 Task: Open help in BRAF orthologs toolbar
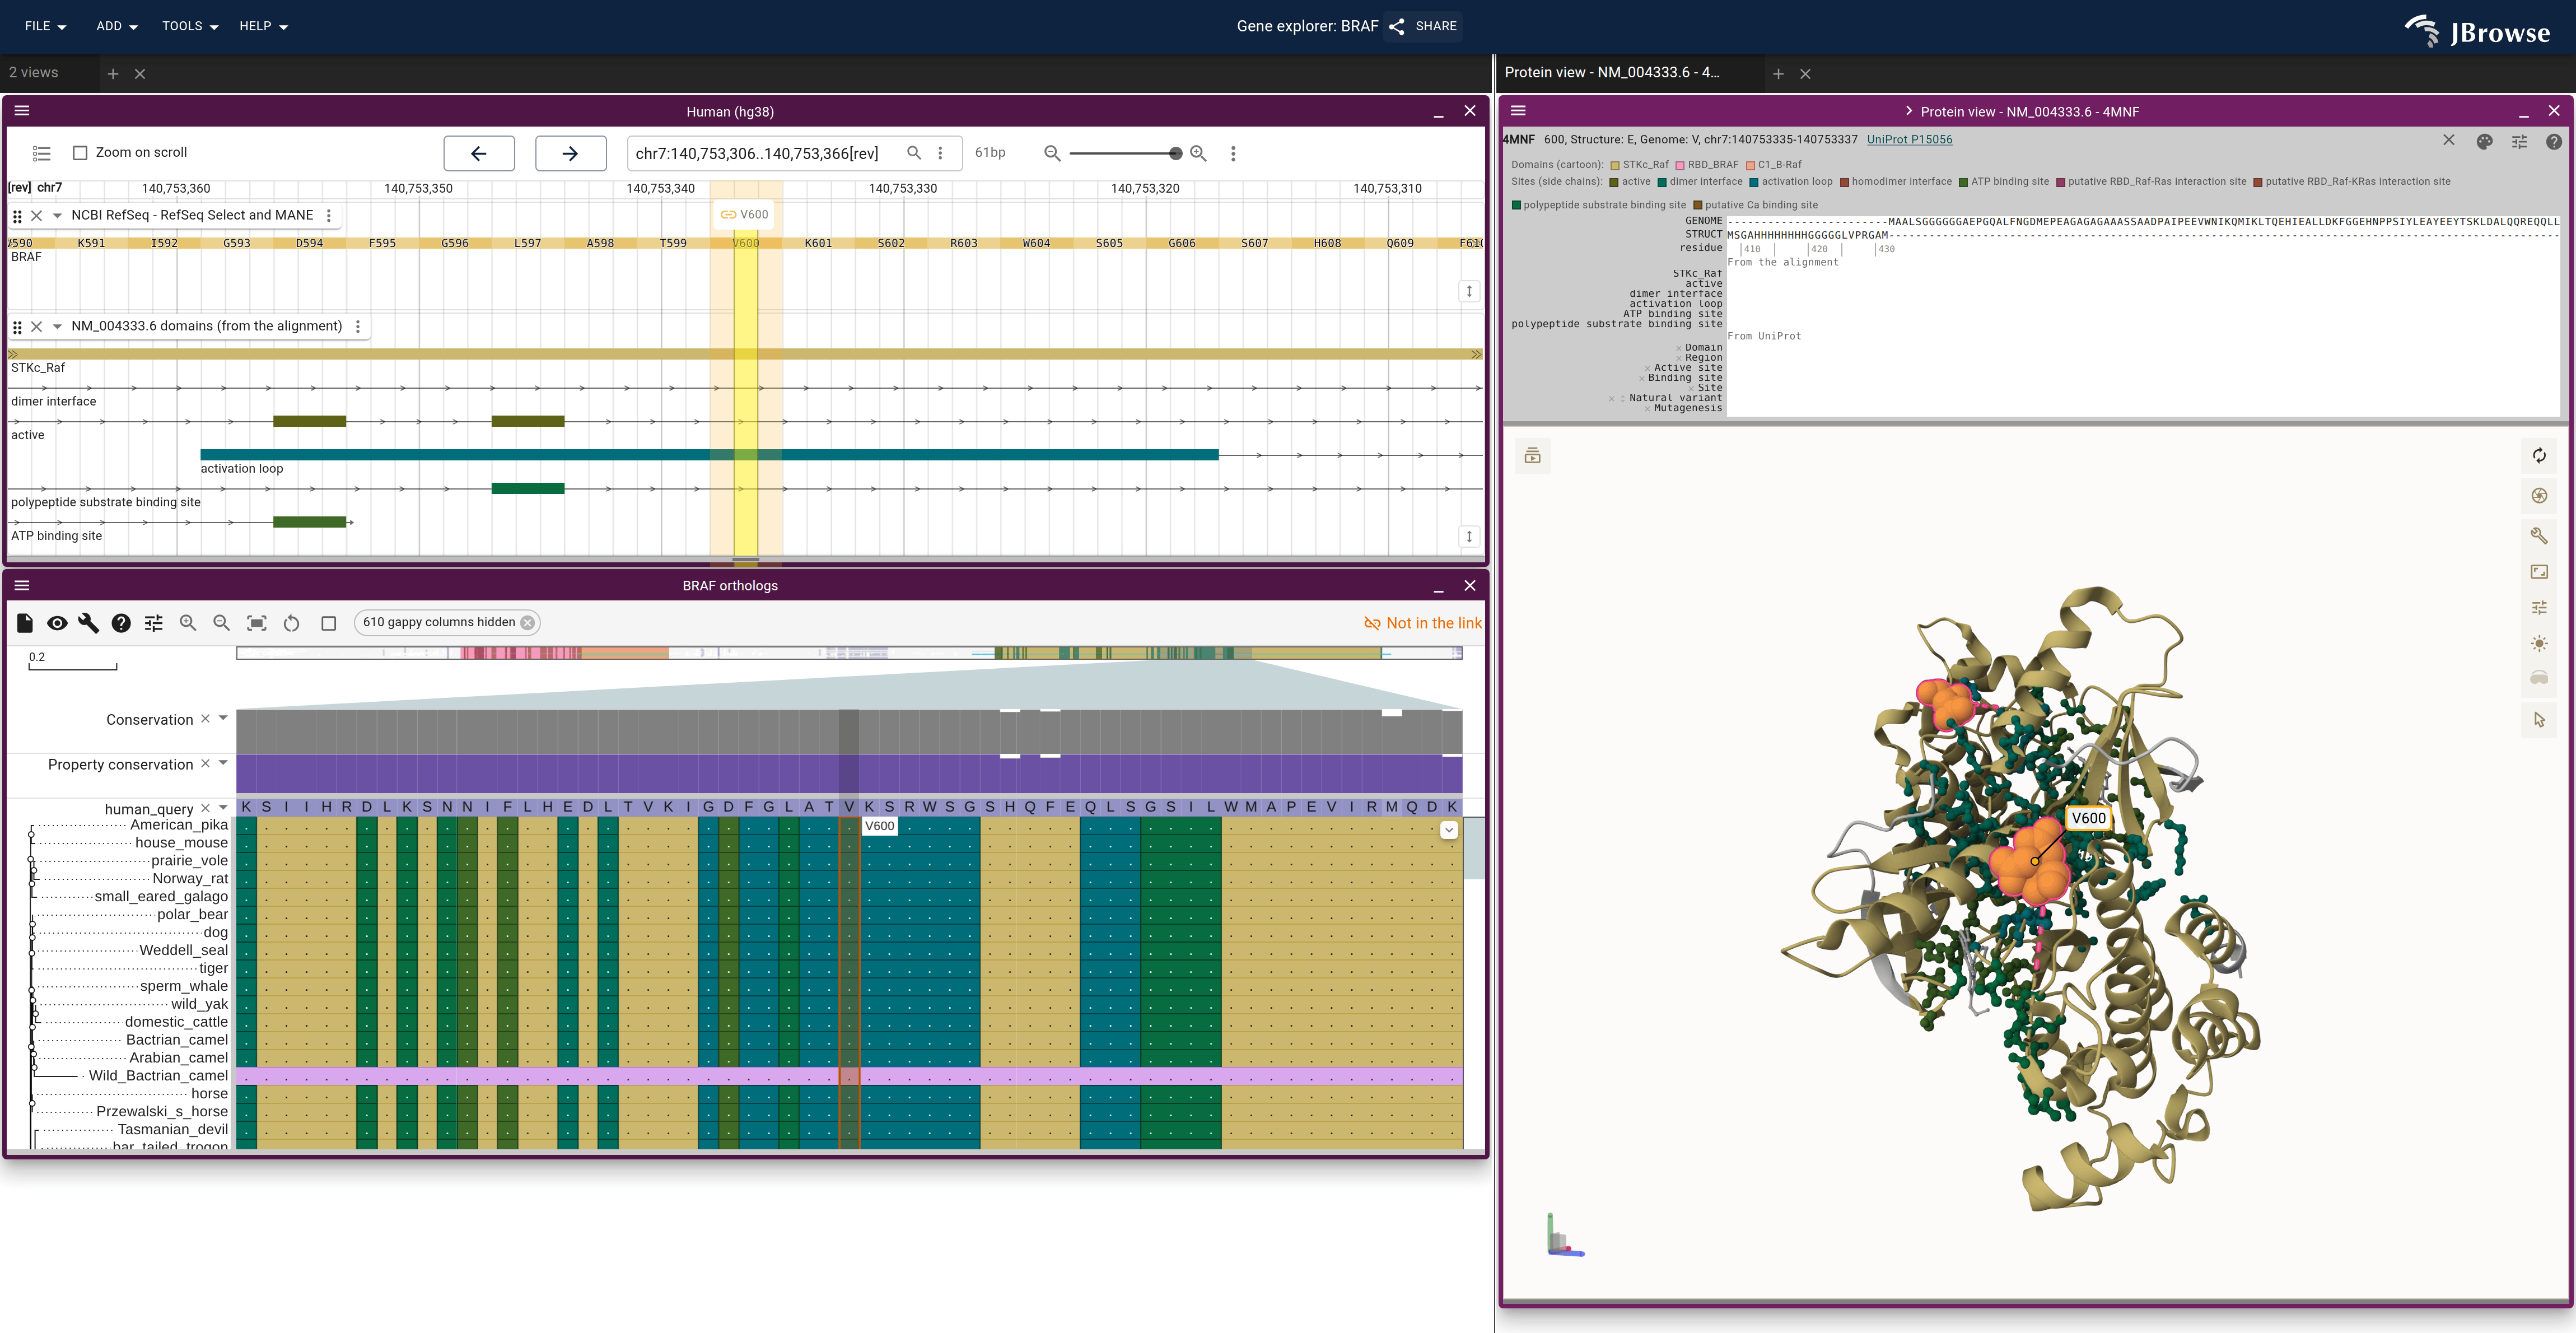pyautogui.click(x=121, y=623)
